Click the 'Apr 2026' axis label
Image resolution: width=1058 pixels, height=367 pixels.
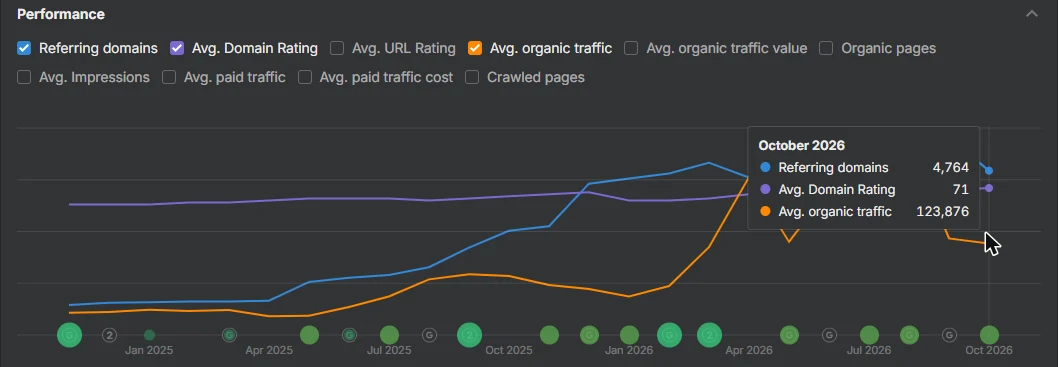point(749,351)
